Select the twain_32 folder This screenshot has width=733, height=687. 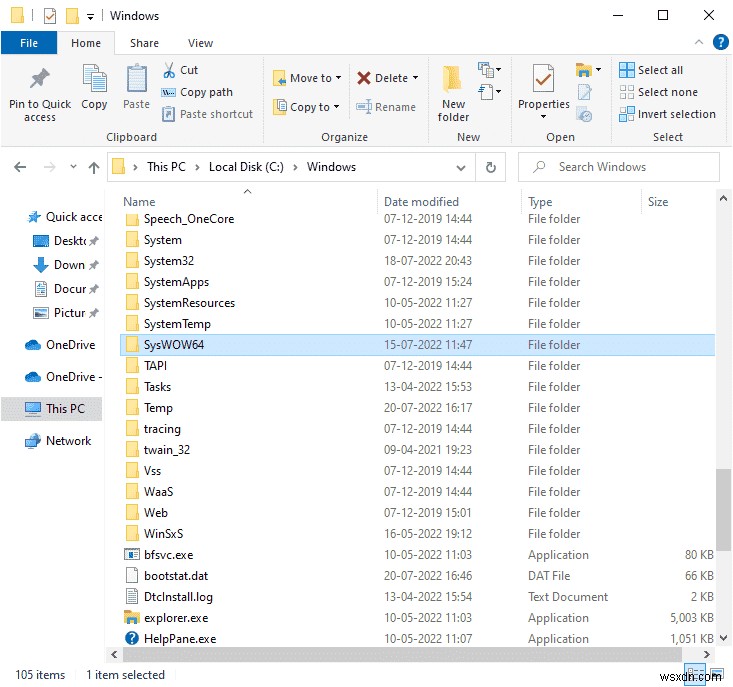coord(417,450)
